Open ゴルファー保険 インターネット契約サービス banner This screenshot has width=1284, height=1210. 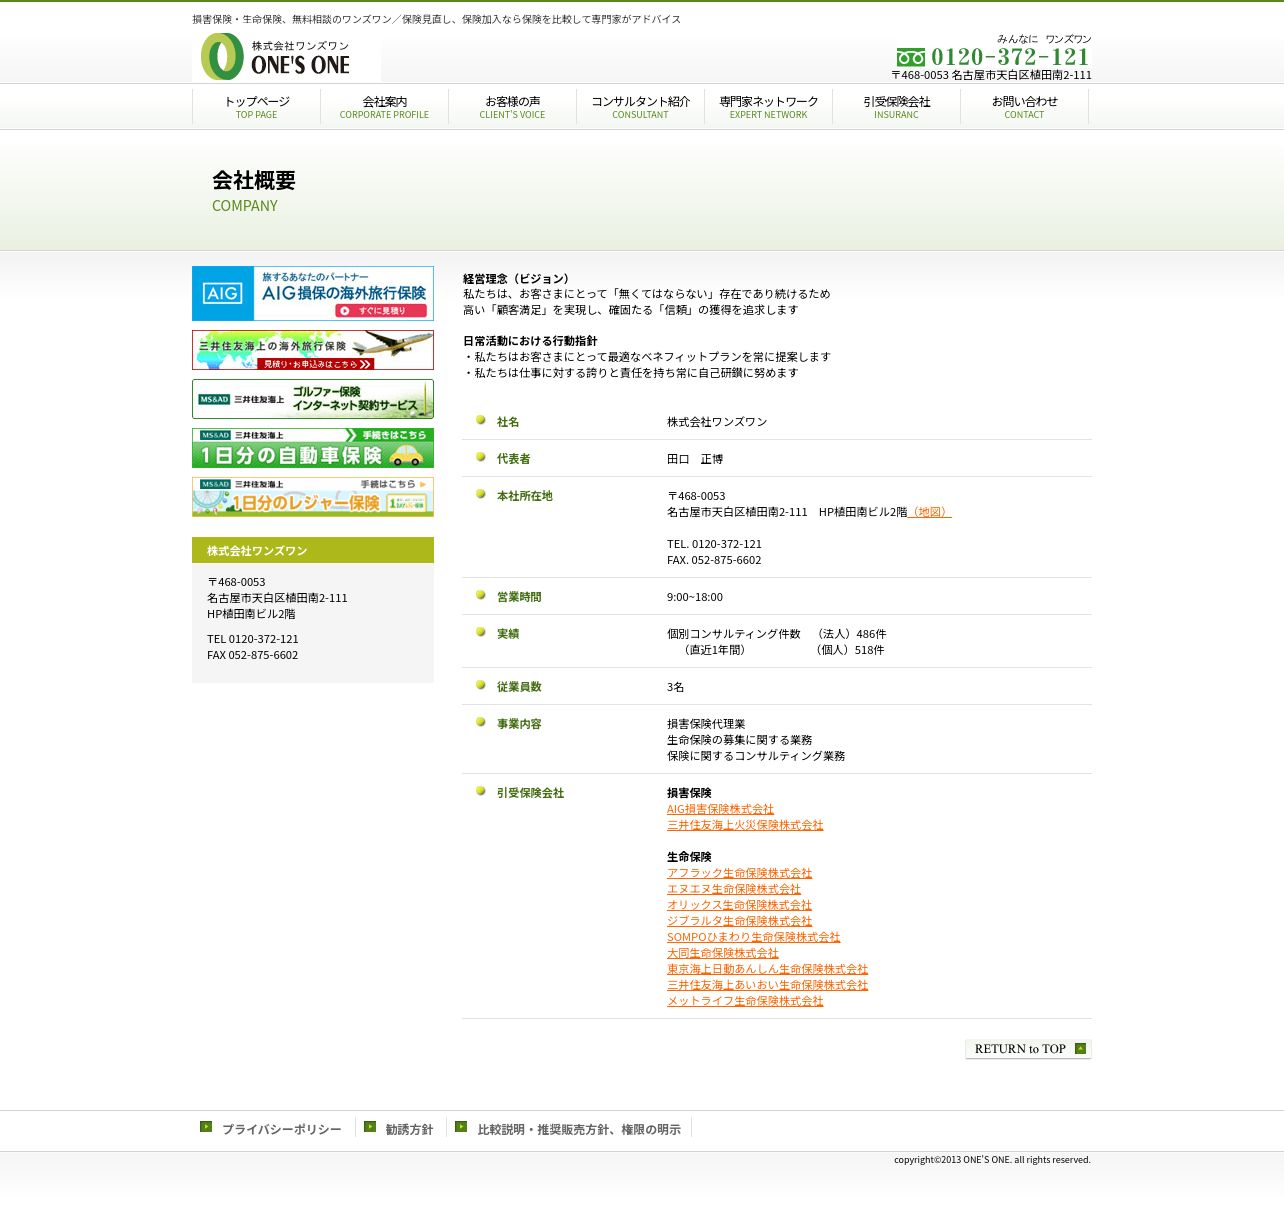[313, 399]
